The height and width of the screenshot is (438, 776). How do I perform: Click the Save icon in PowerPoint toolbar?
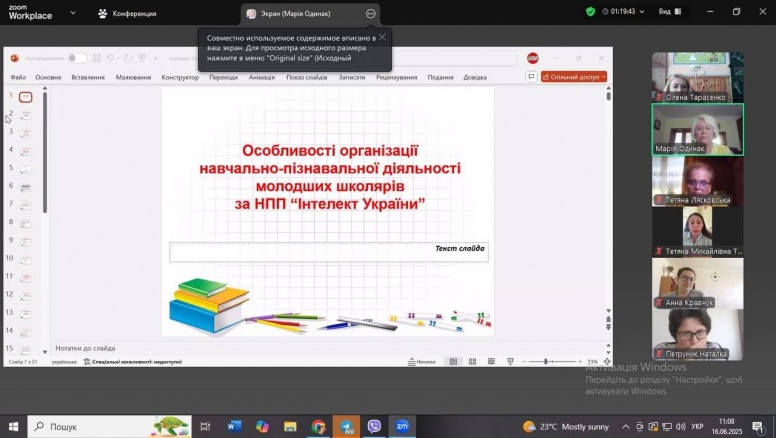coord(97,58)
